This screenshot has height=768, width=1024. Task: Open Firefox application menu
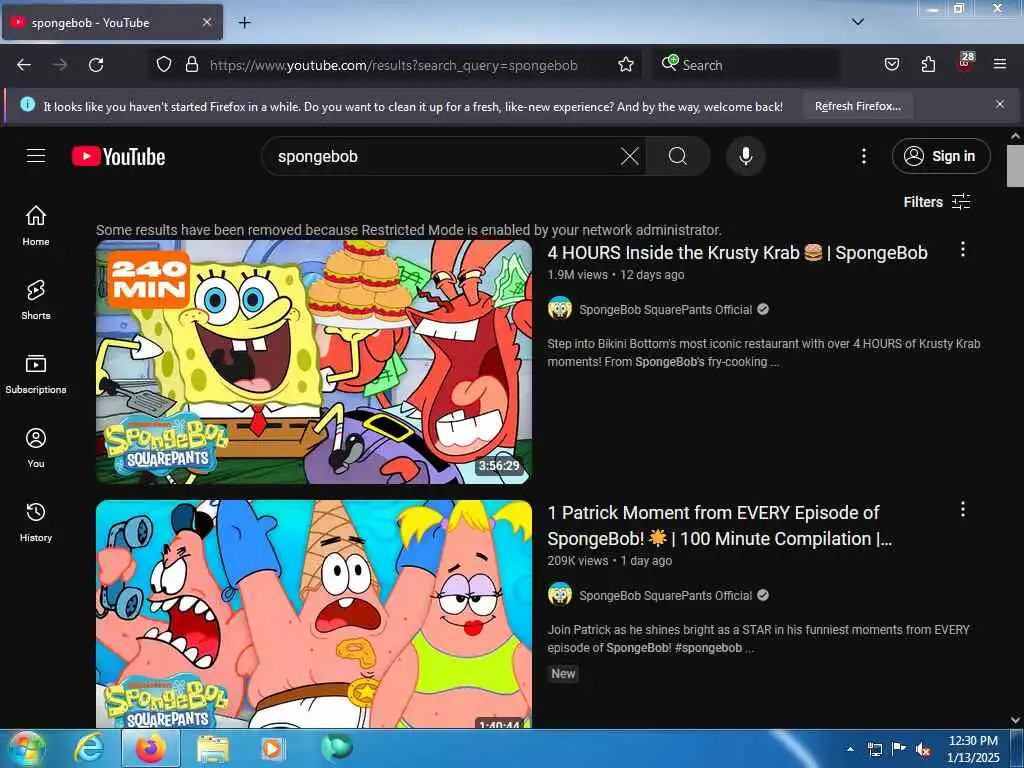[1000, 64]
